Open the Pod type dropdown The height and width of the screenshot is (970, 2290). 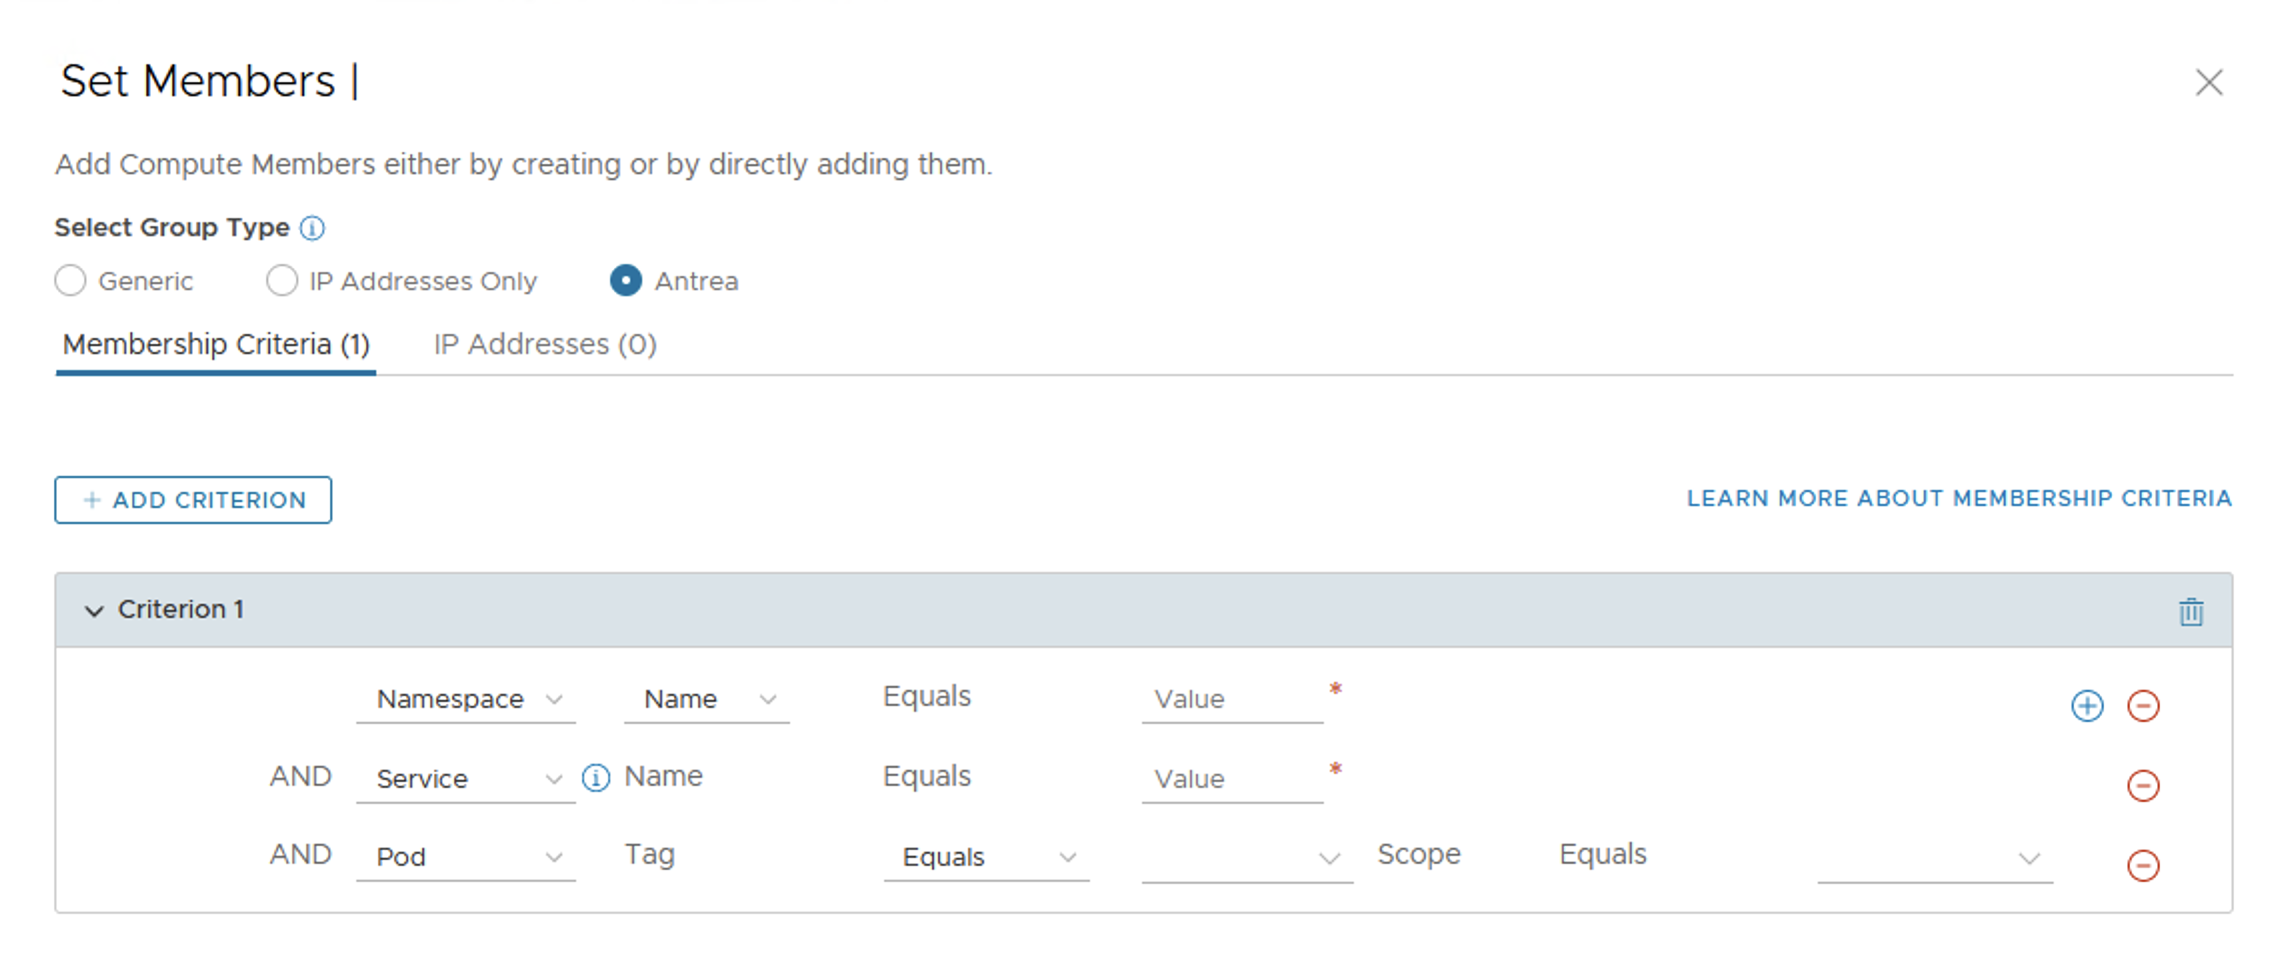tap(466, 857)
